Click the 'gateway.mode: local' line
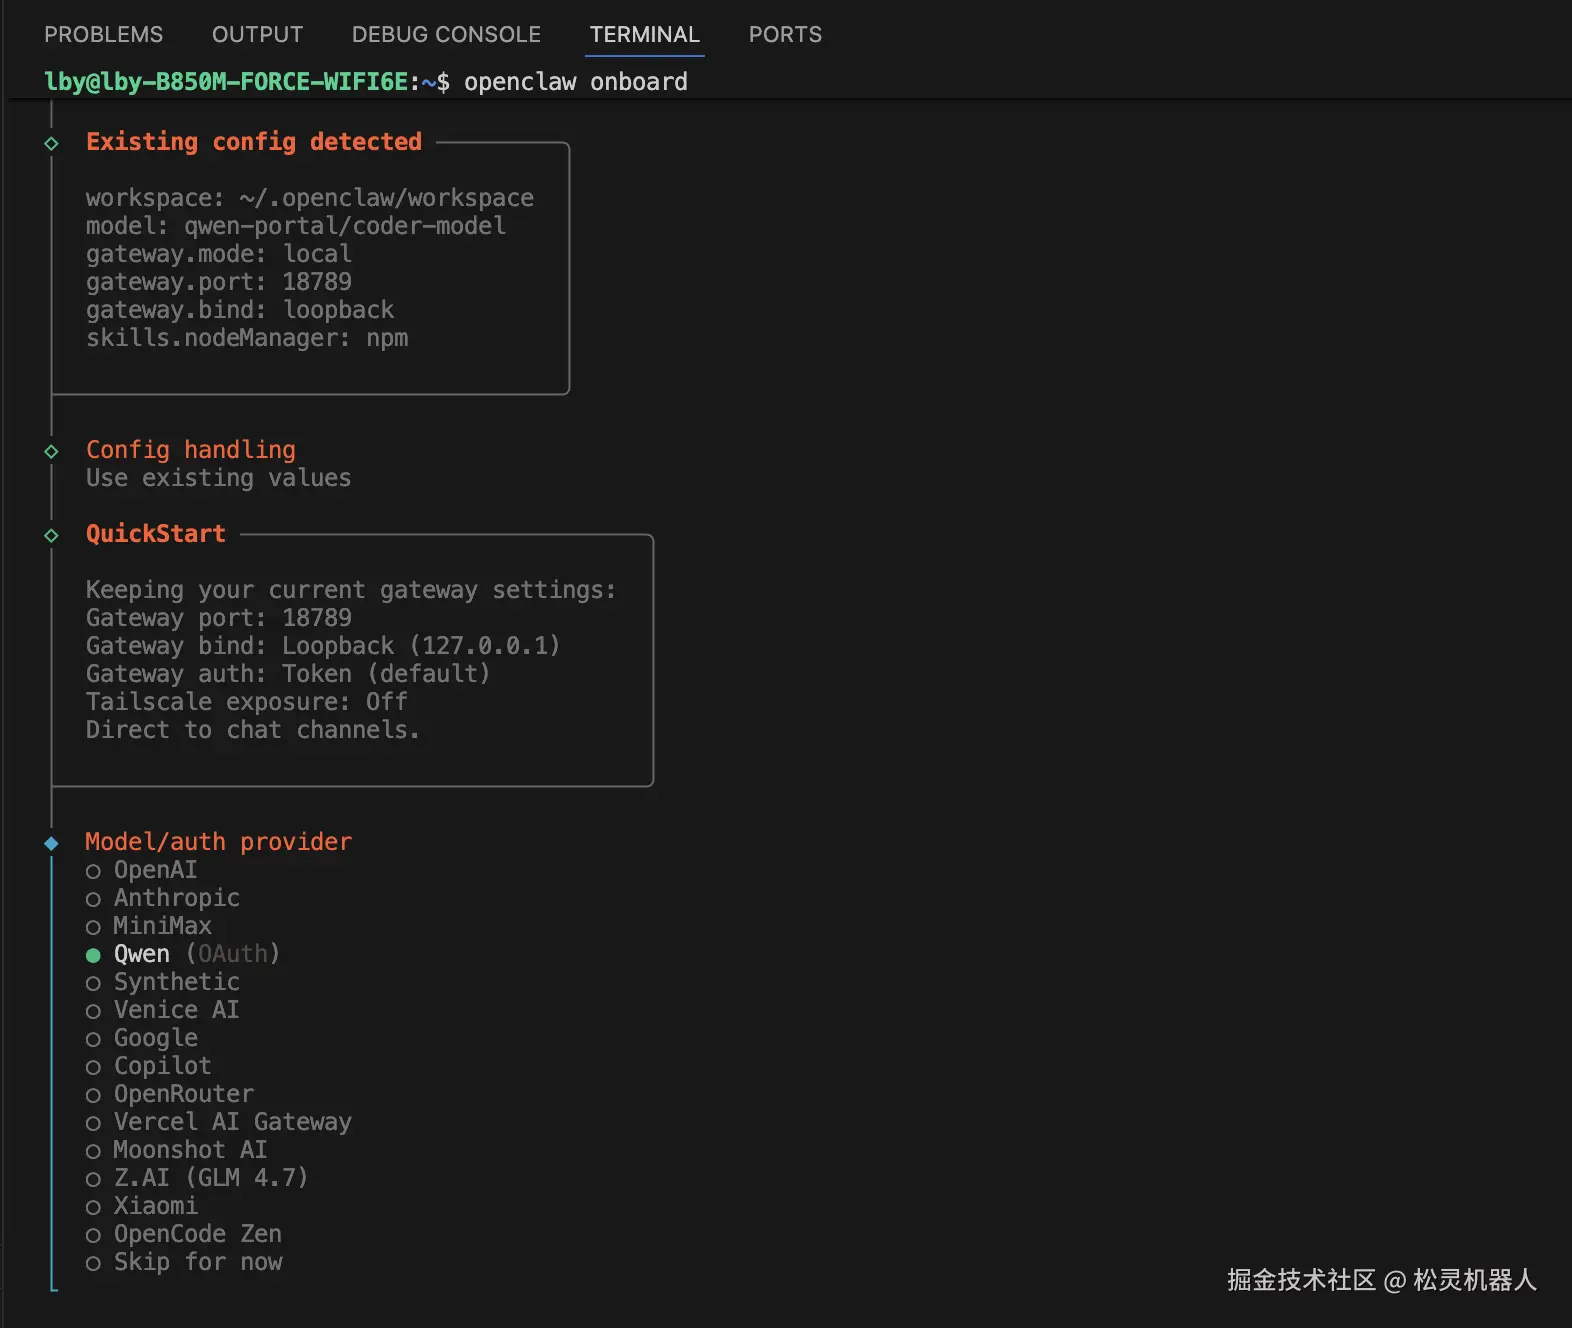 click(x=219, y=254)
